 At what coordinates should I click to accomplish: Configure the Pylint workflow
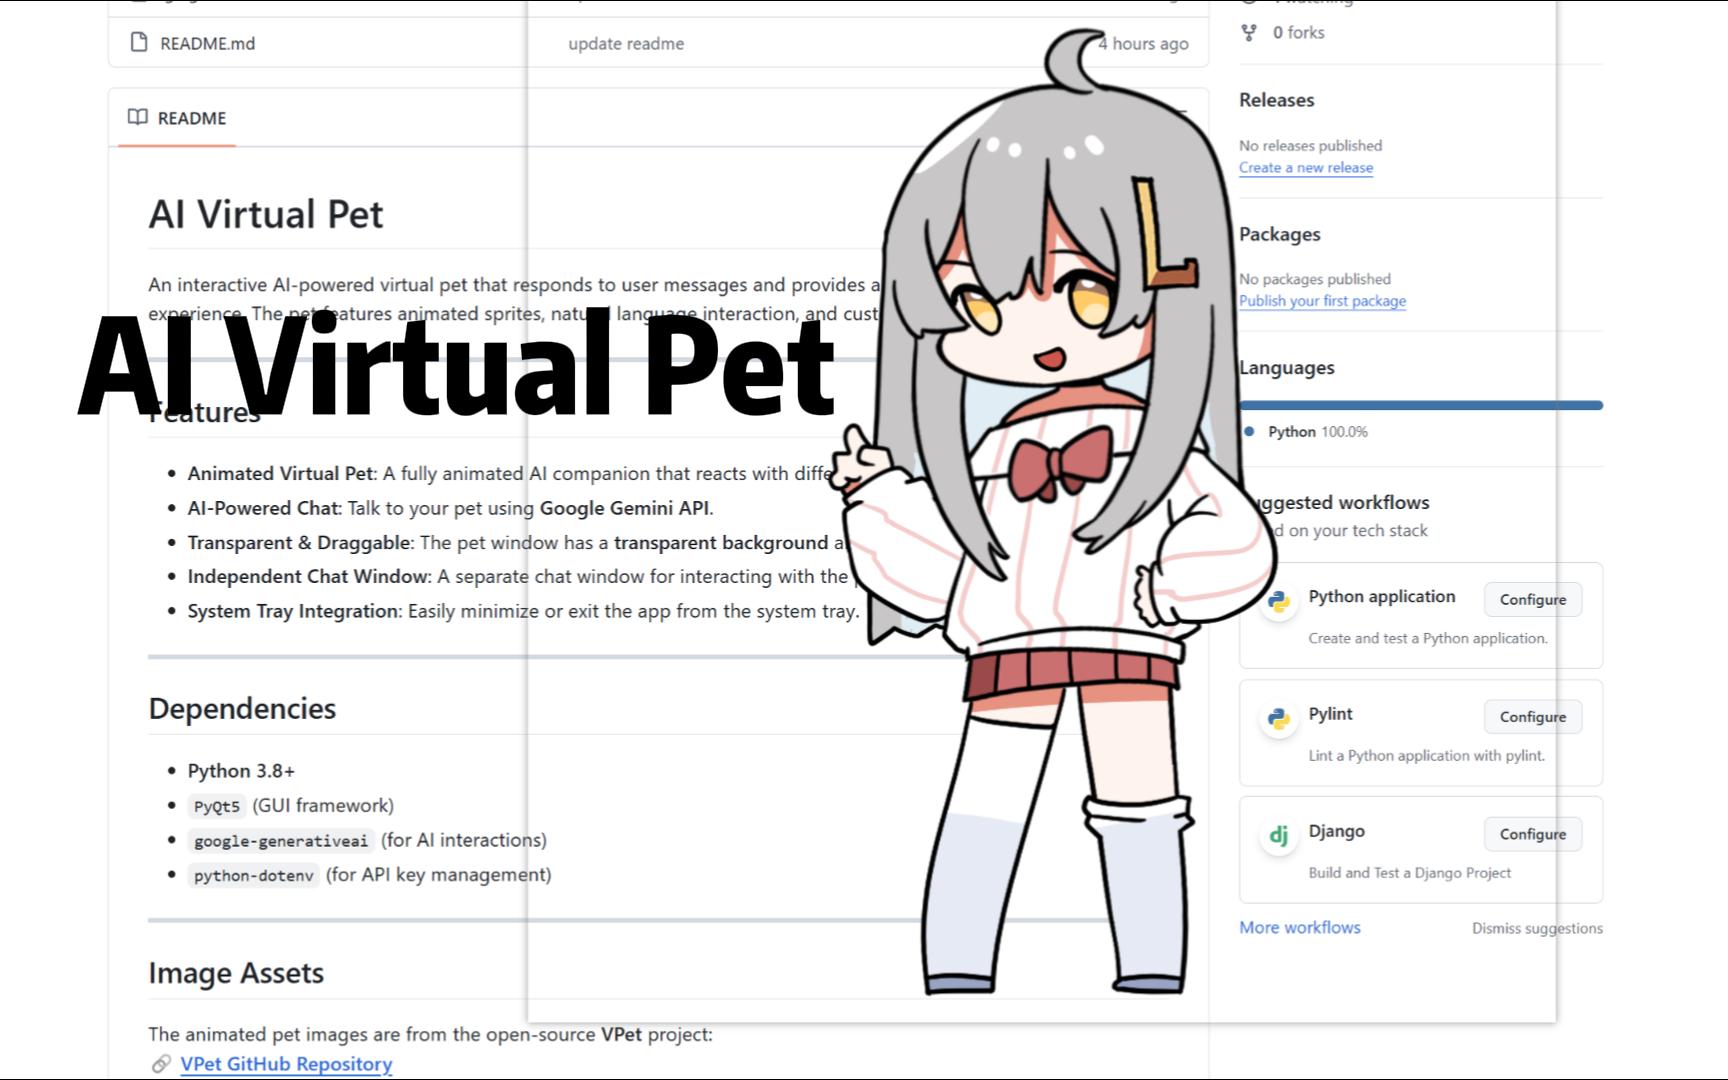(x=1533, y=716)
